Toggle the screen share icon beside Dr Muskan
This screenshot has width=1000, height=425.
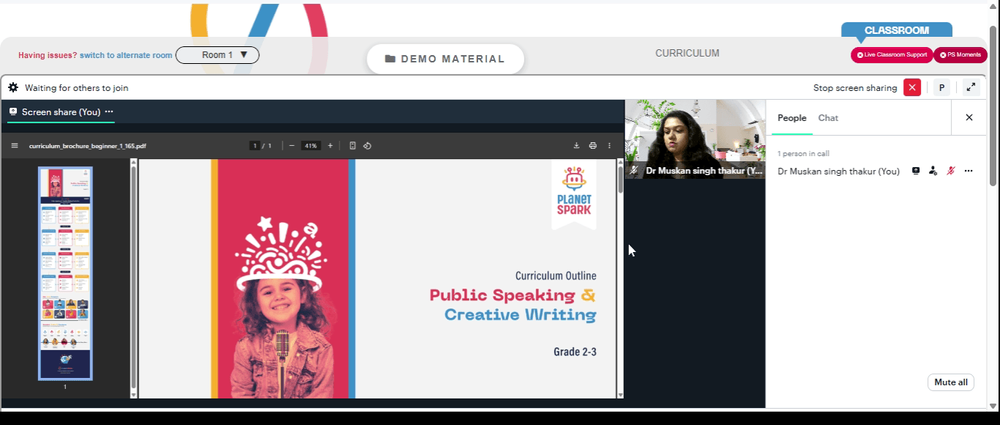916,171
